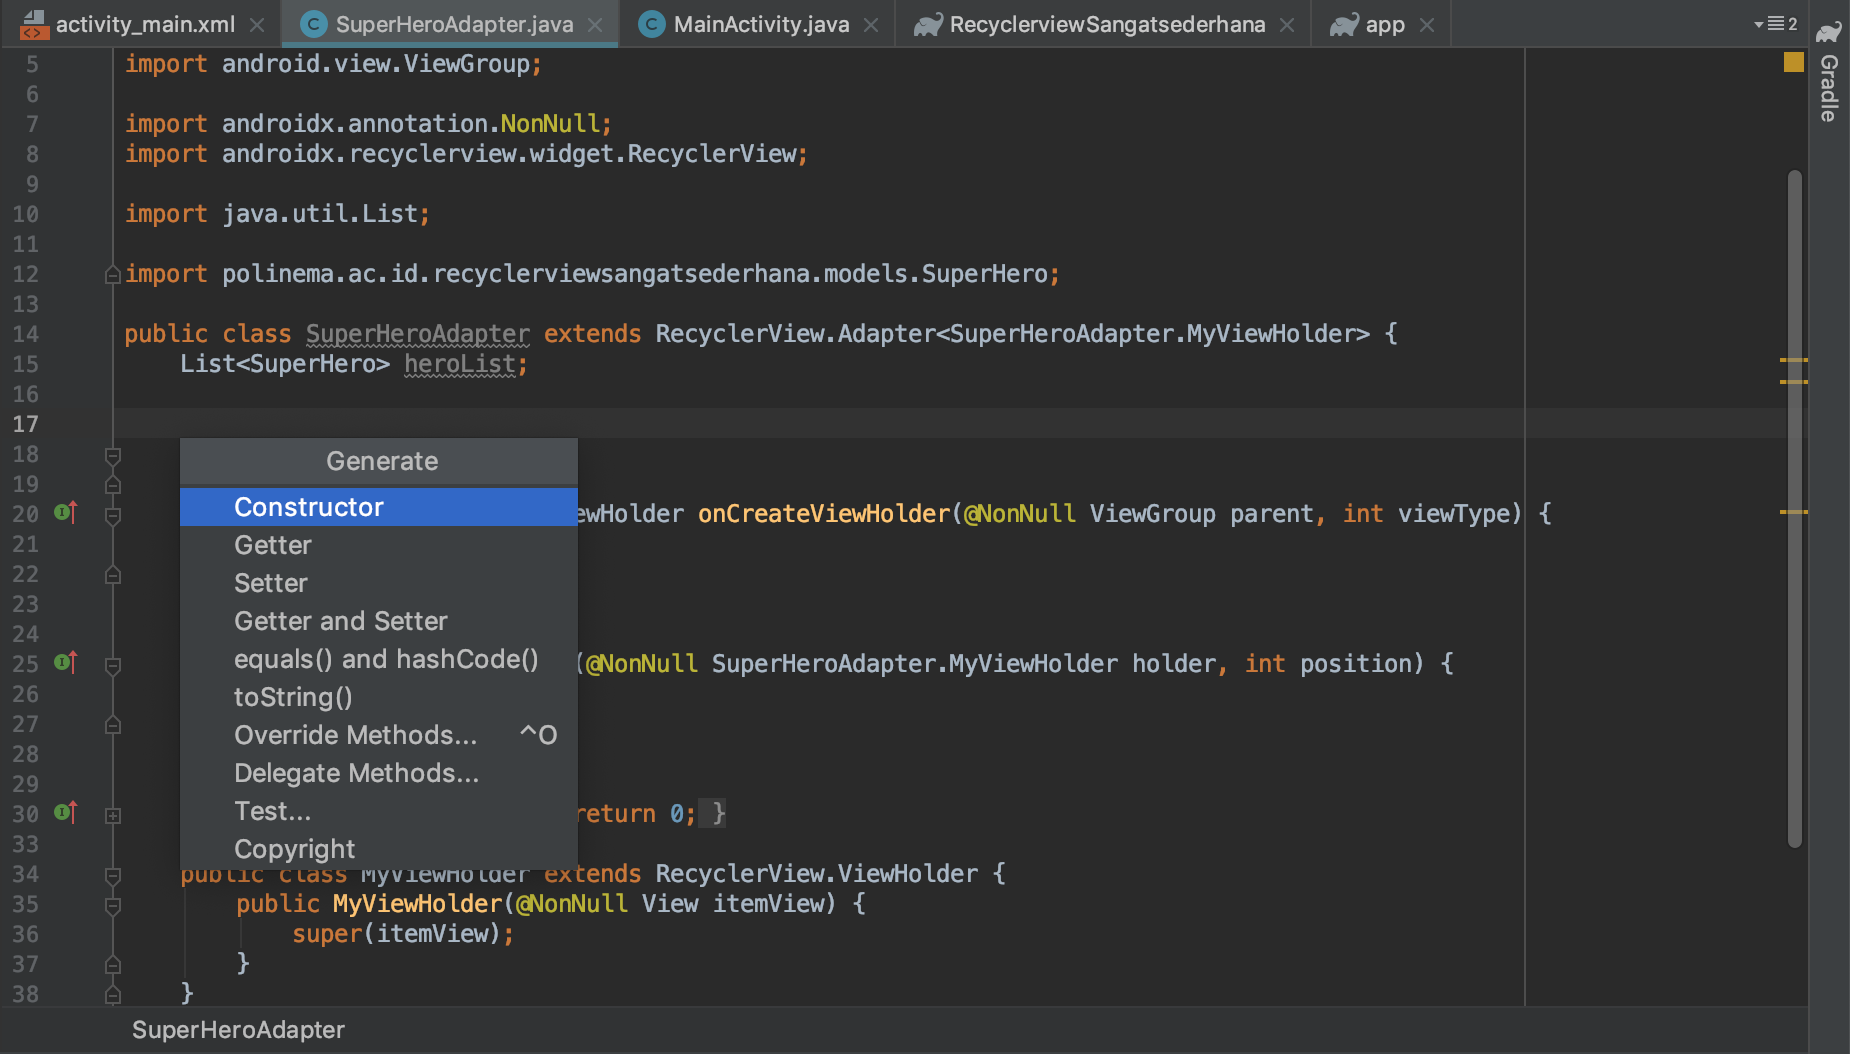Choose Getter in Generate popup
Image resolution: width=1850 pixels, height=1054 pixels.
click(378, 545)
